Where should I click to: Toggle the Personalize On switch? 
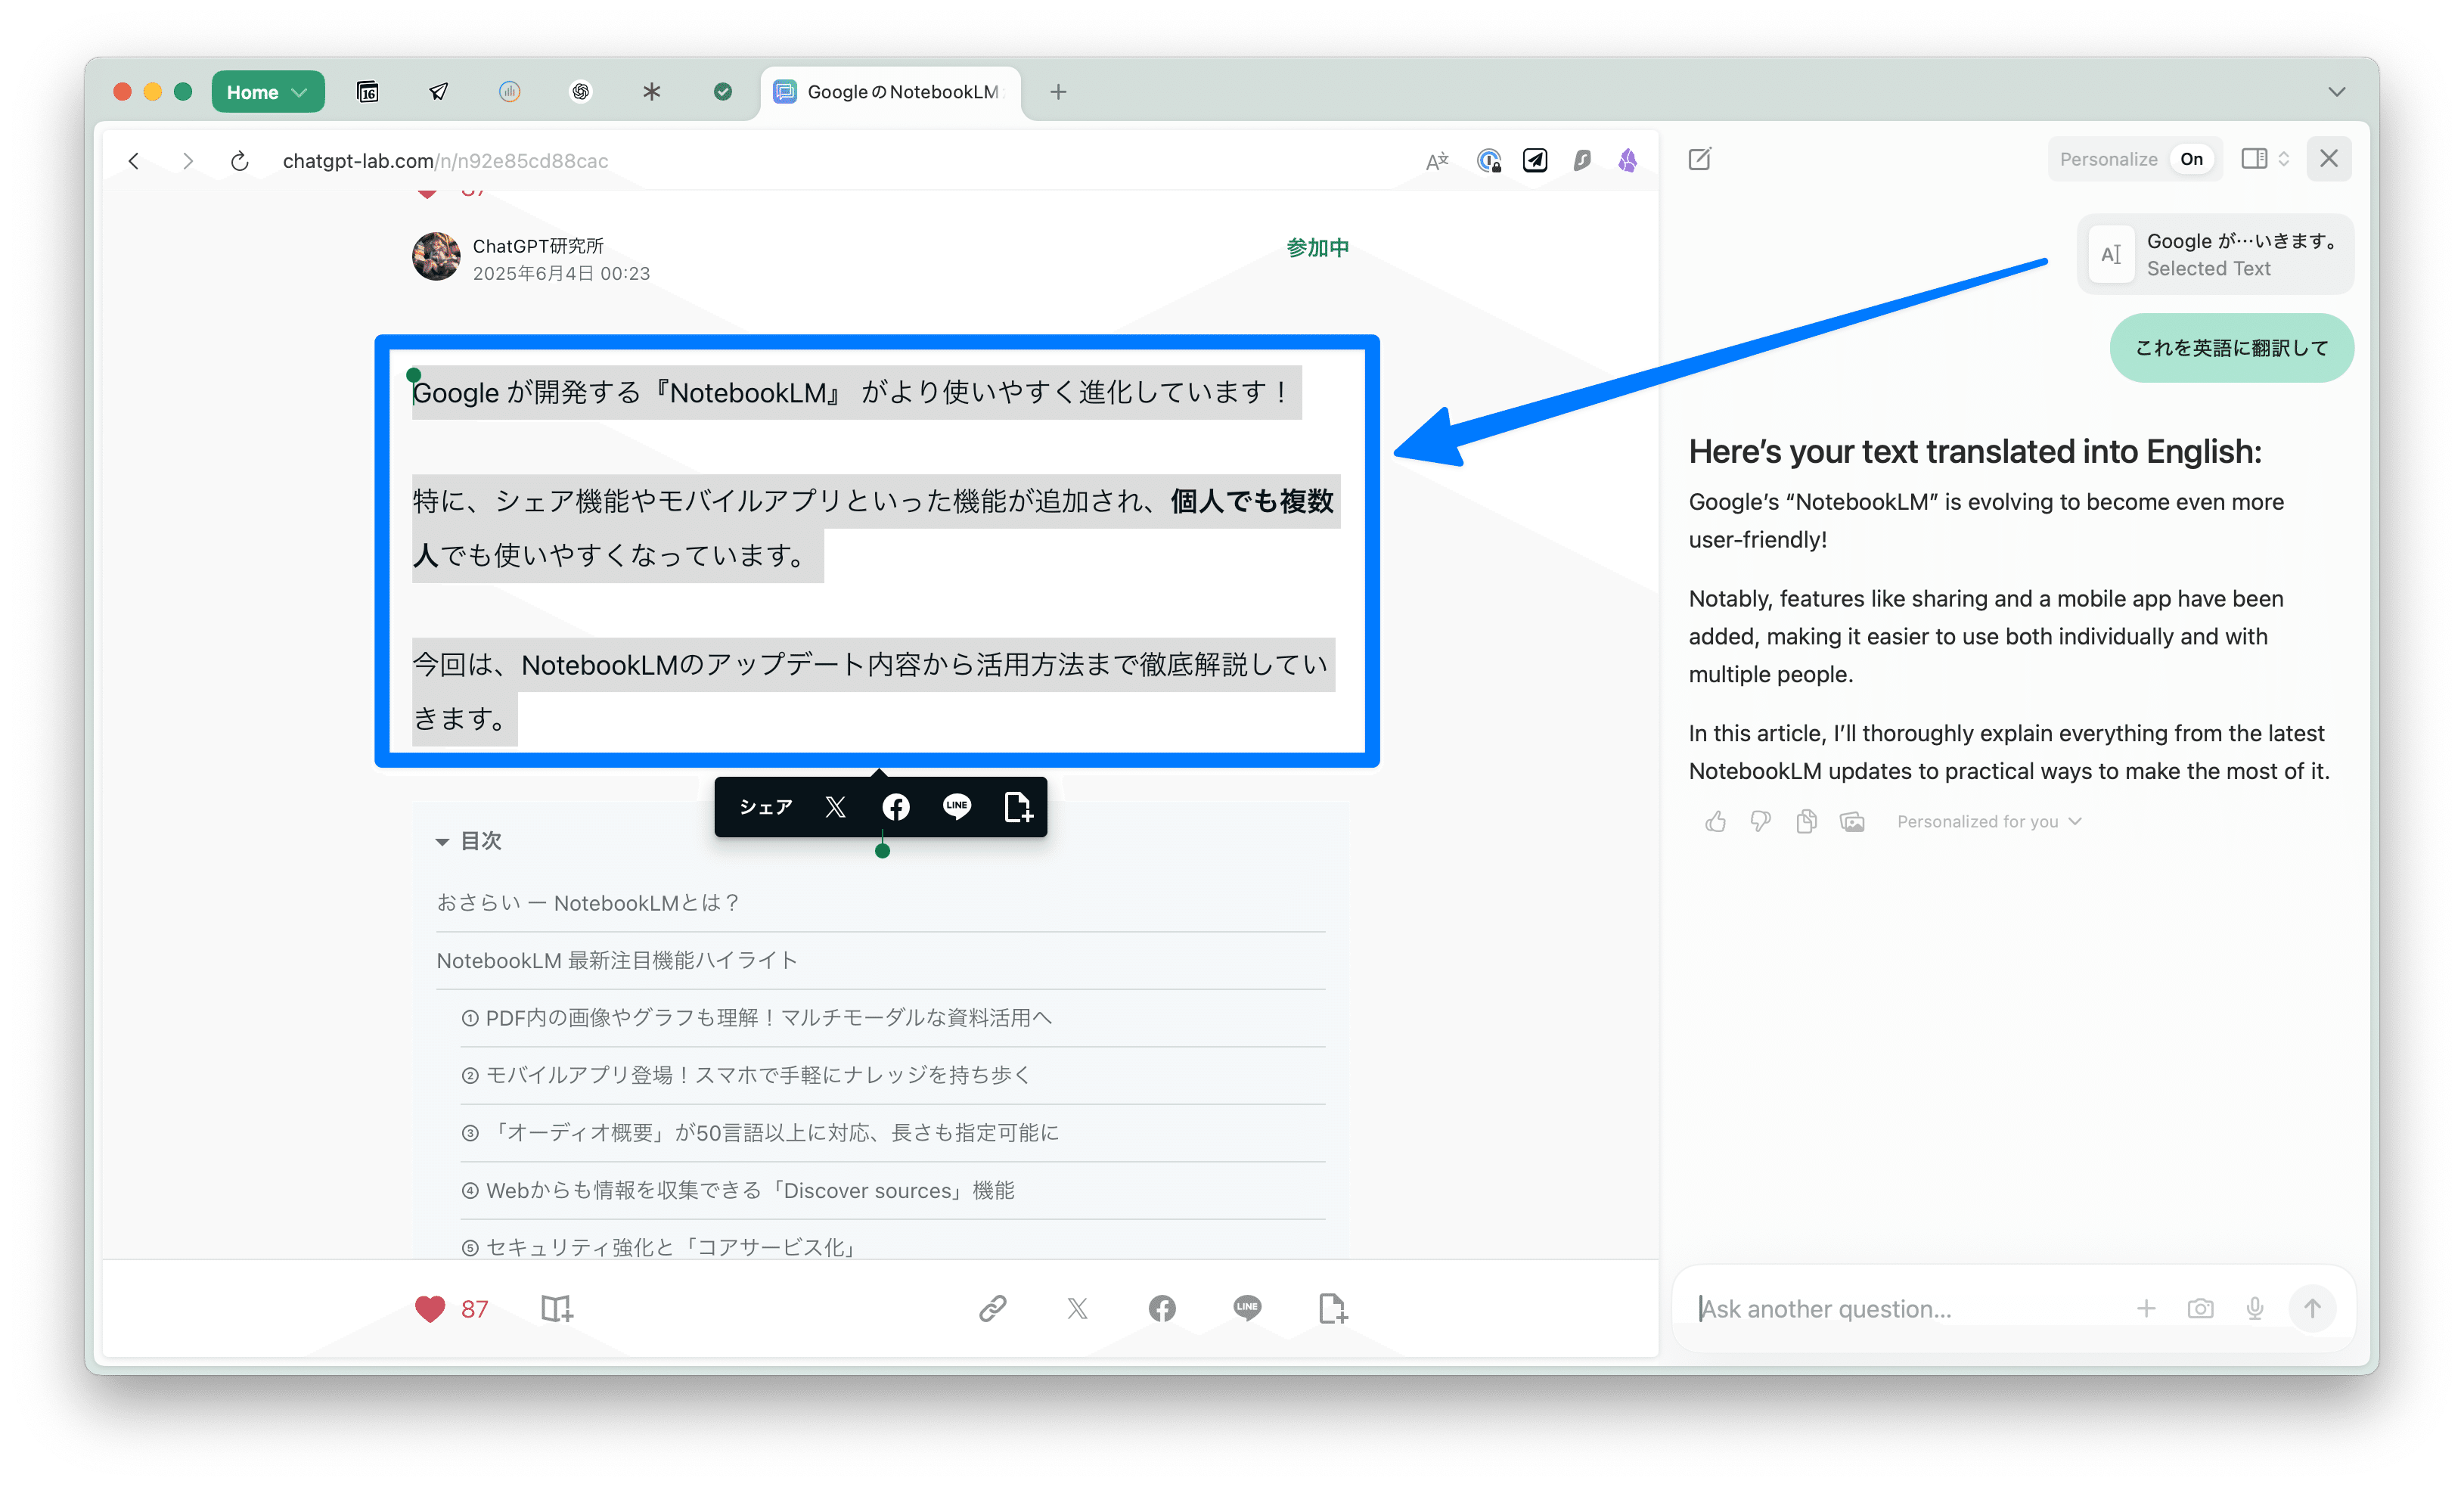[2191, 159]
